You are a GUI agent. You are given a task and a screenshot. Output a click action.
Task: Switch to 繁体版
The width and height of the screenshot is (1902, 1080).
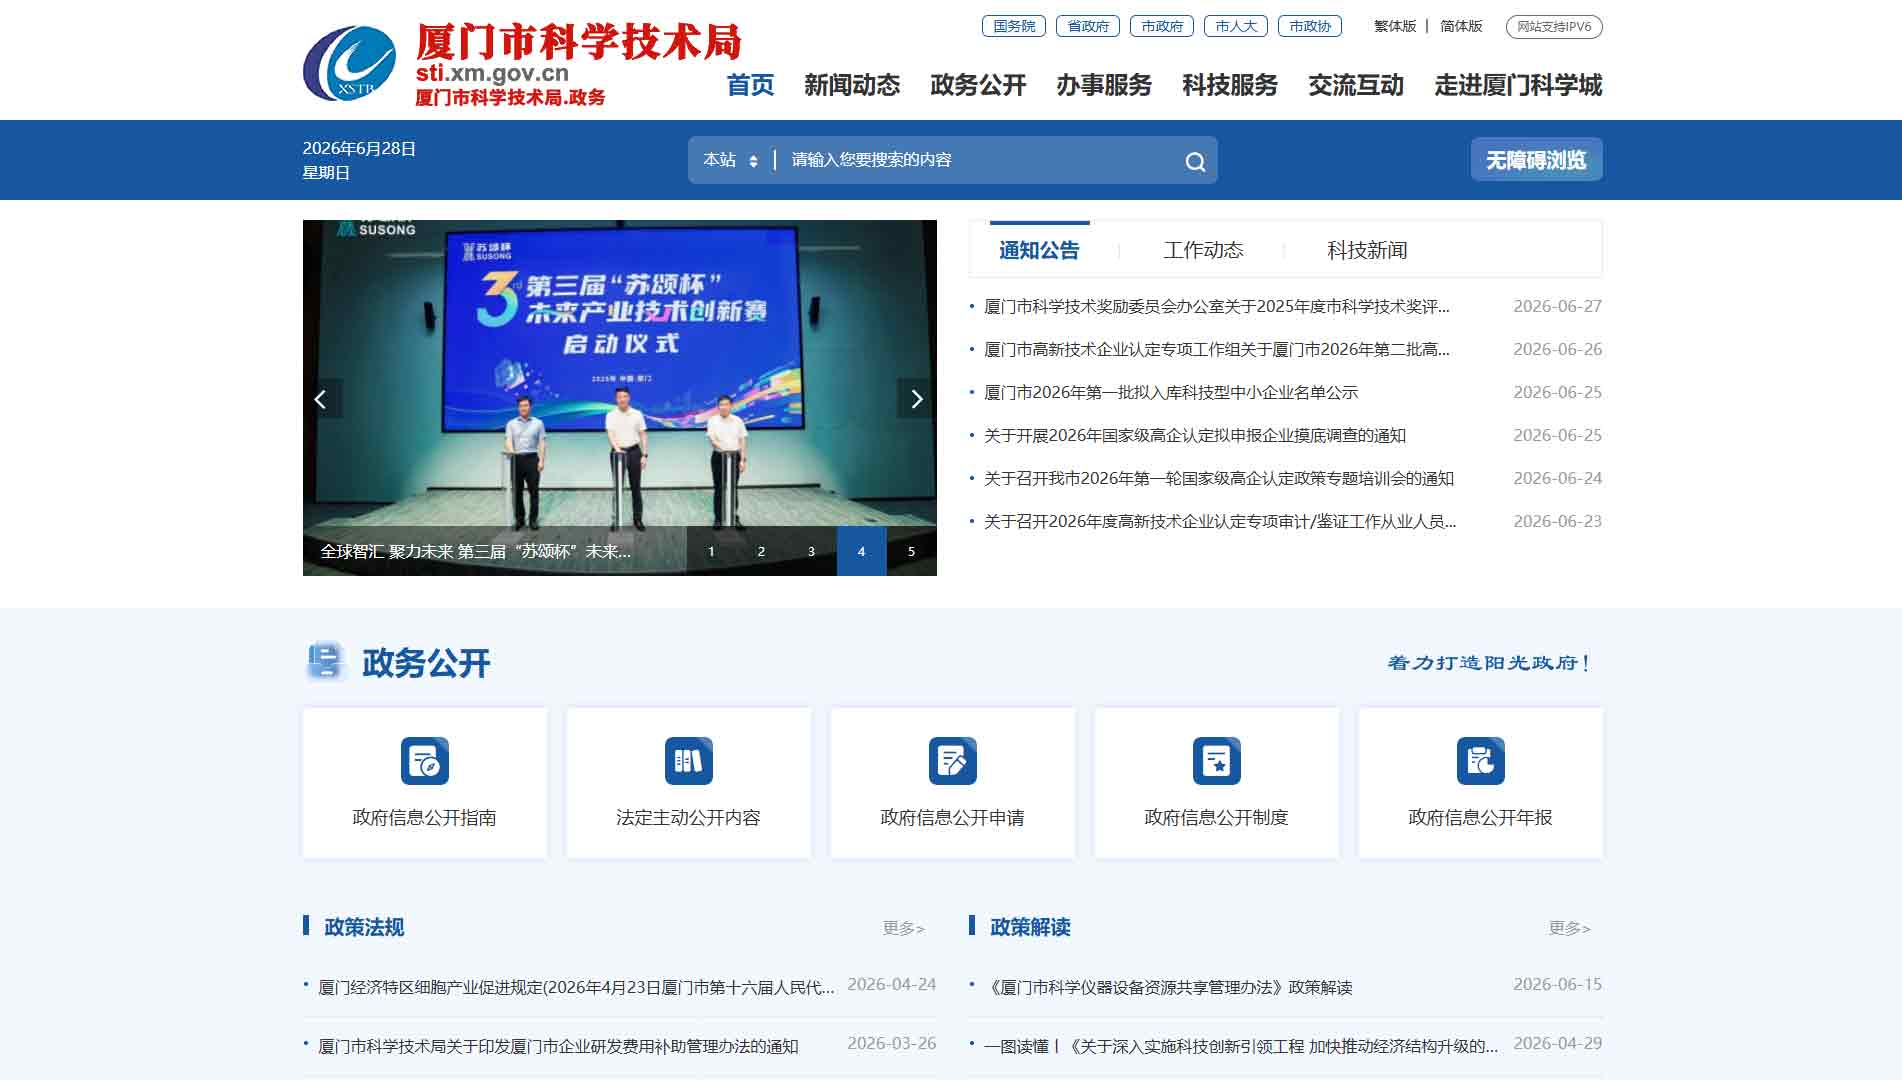coord(1395,26)
